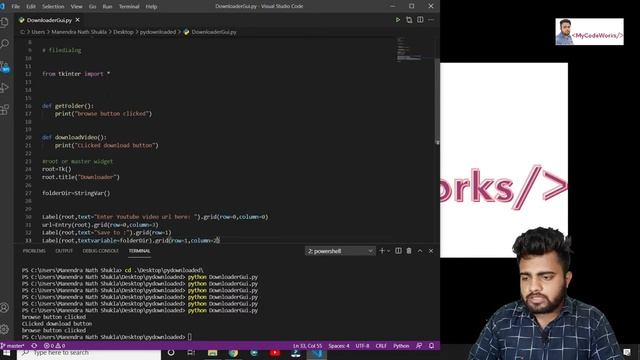Click the master git branch indicator
The height and width of the screenshot is (360, 640).
coord(13,346)
